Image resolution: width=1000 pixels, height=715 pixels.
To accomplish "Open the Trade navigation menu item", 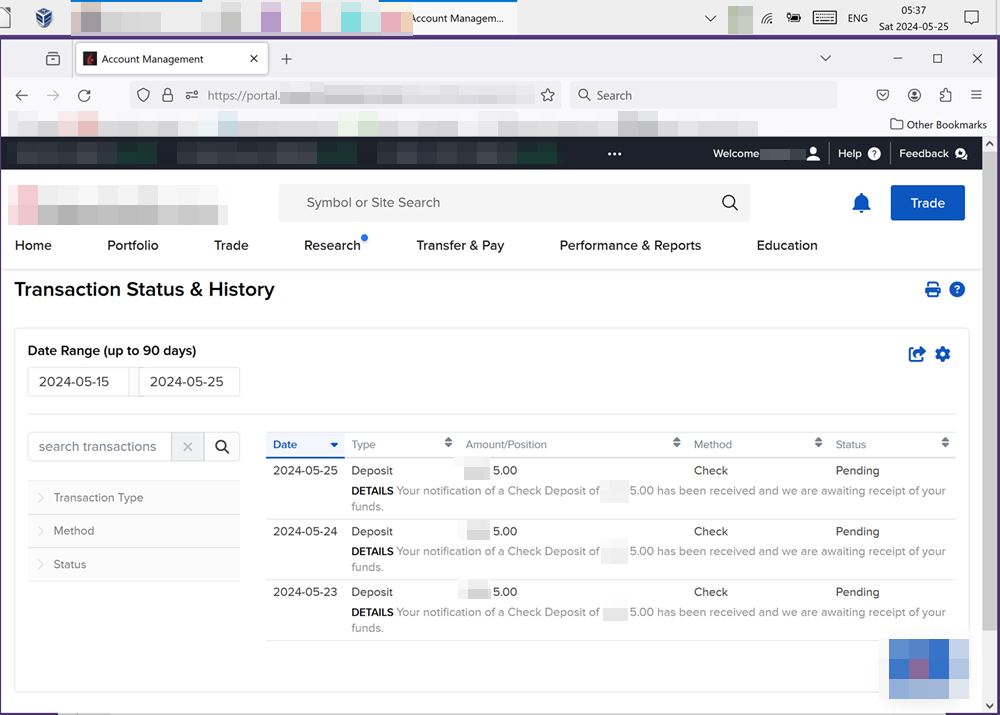I will [231, 246].
